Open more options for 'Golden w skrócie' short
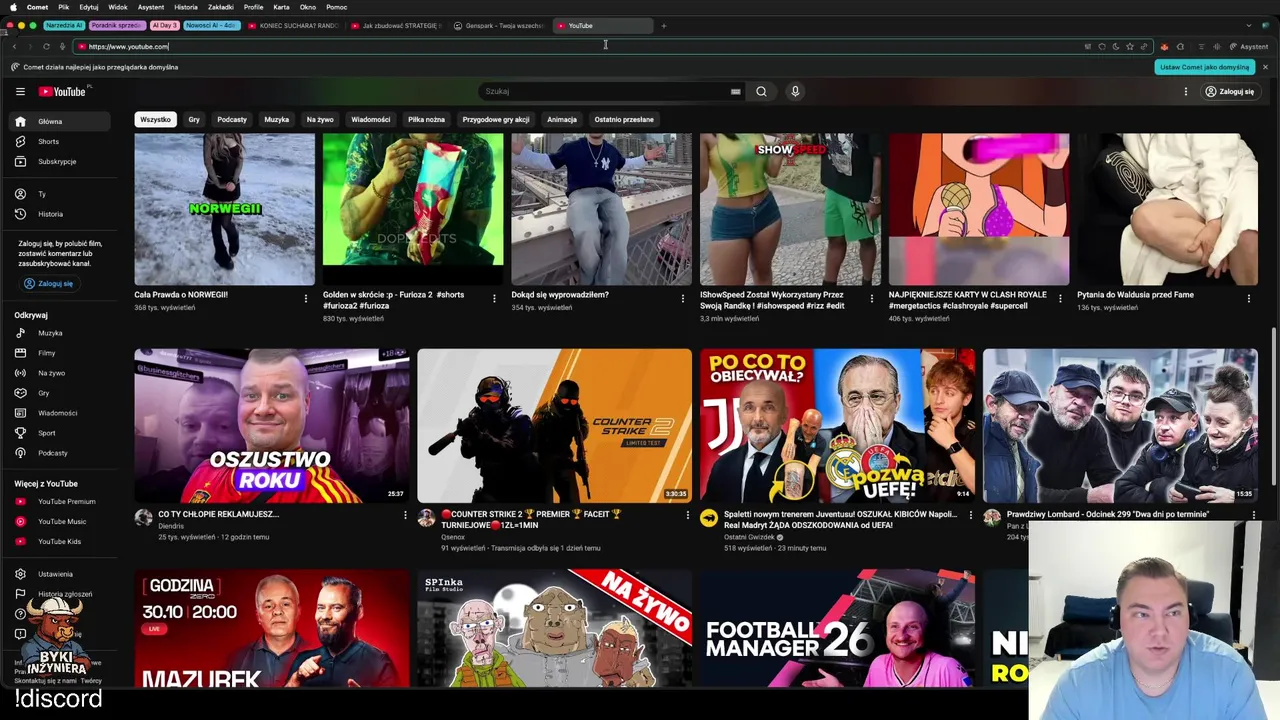1280x720 pixels. pyautogui.click(x=494, y=298)
